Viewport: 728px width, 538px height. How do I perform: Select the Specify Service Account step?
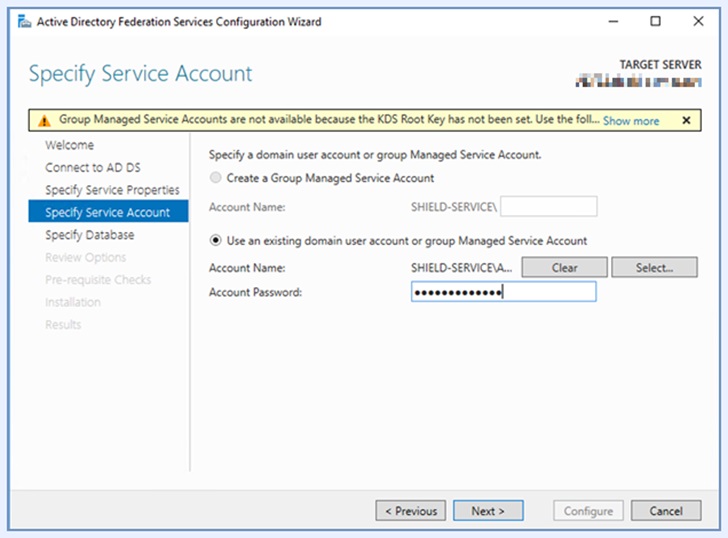107,212
